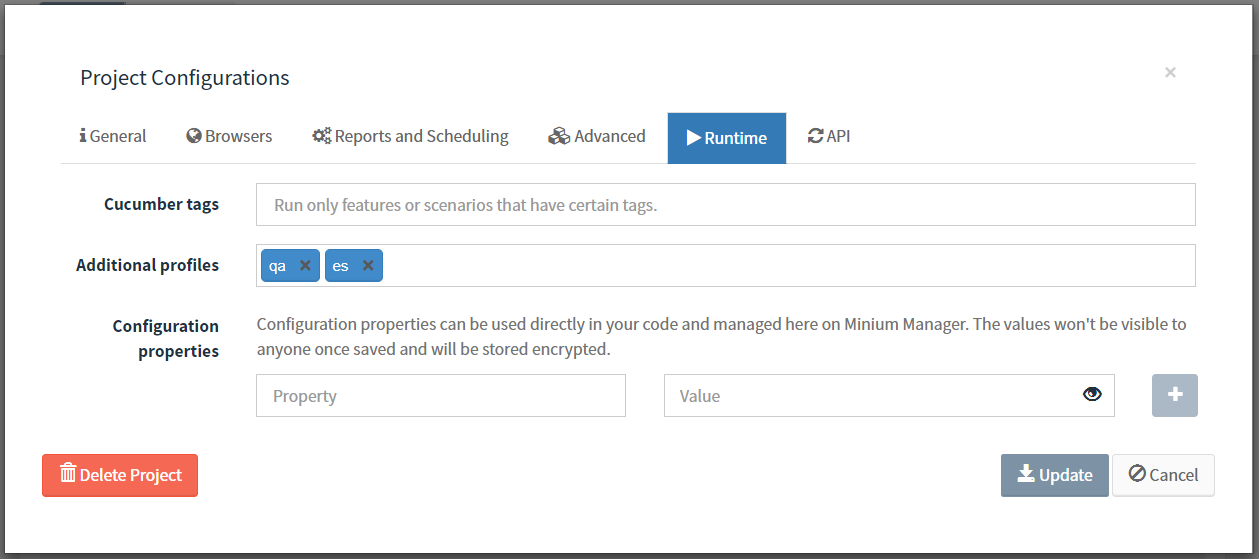Click the Project Configurations title
Image resolution: width=1259 pixels, height=559 pixels.
pyautogui.click(x=185, y=77)
